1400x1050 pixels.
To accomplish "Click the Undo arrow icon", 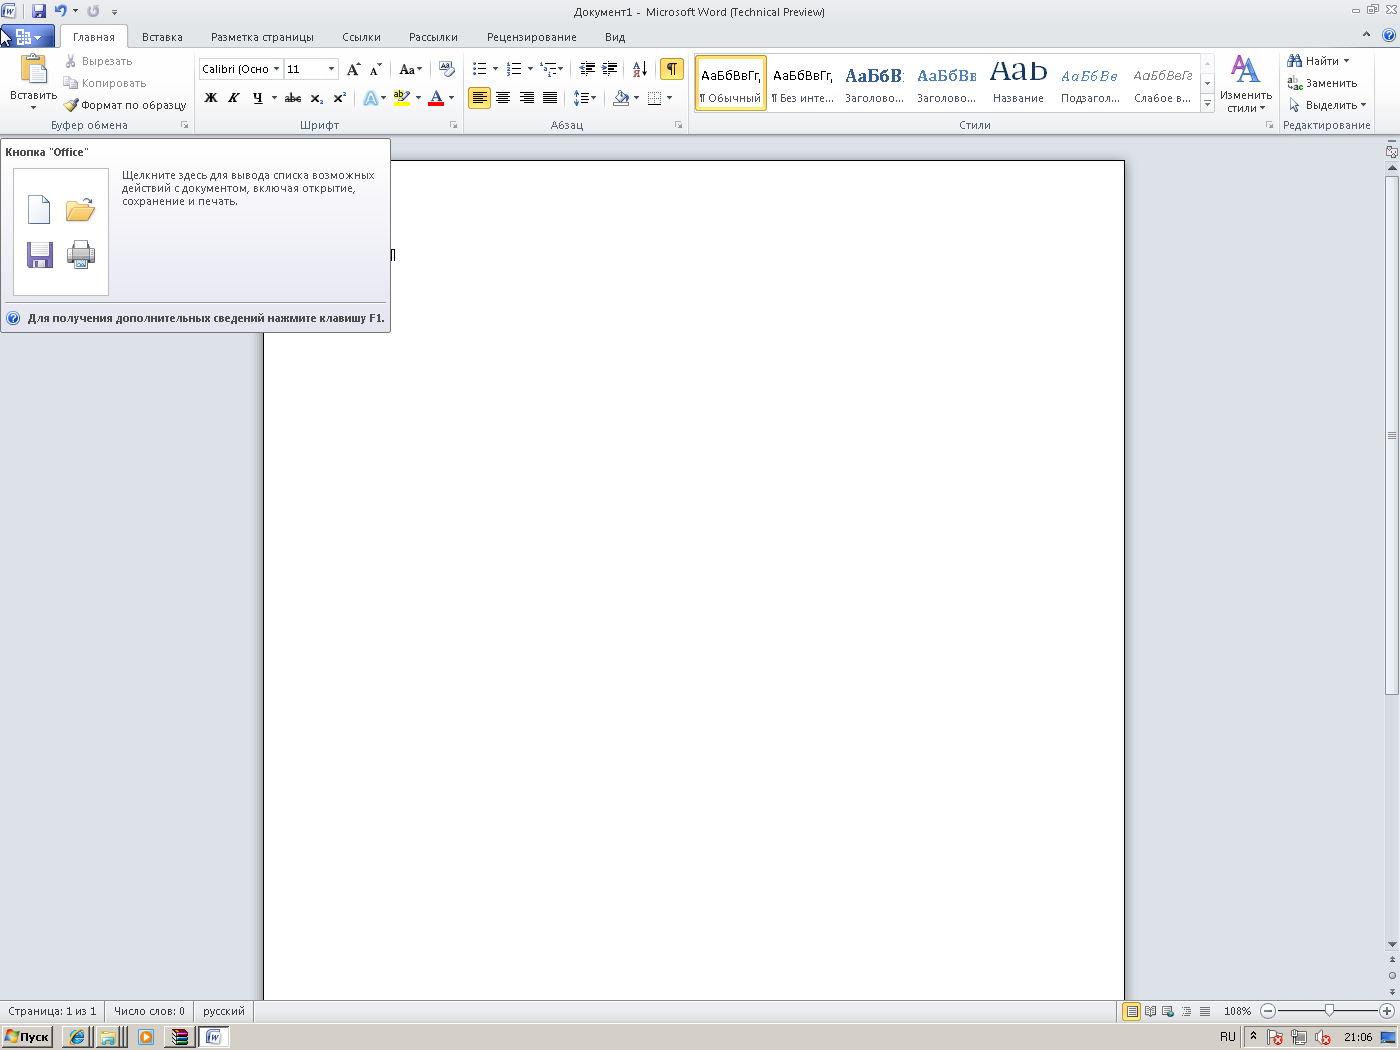I will point(60,11).
